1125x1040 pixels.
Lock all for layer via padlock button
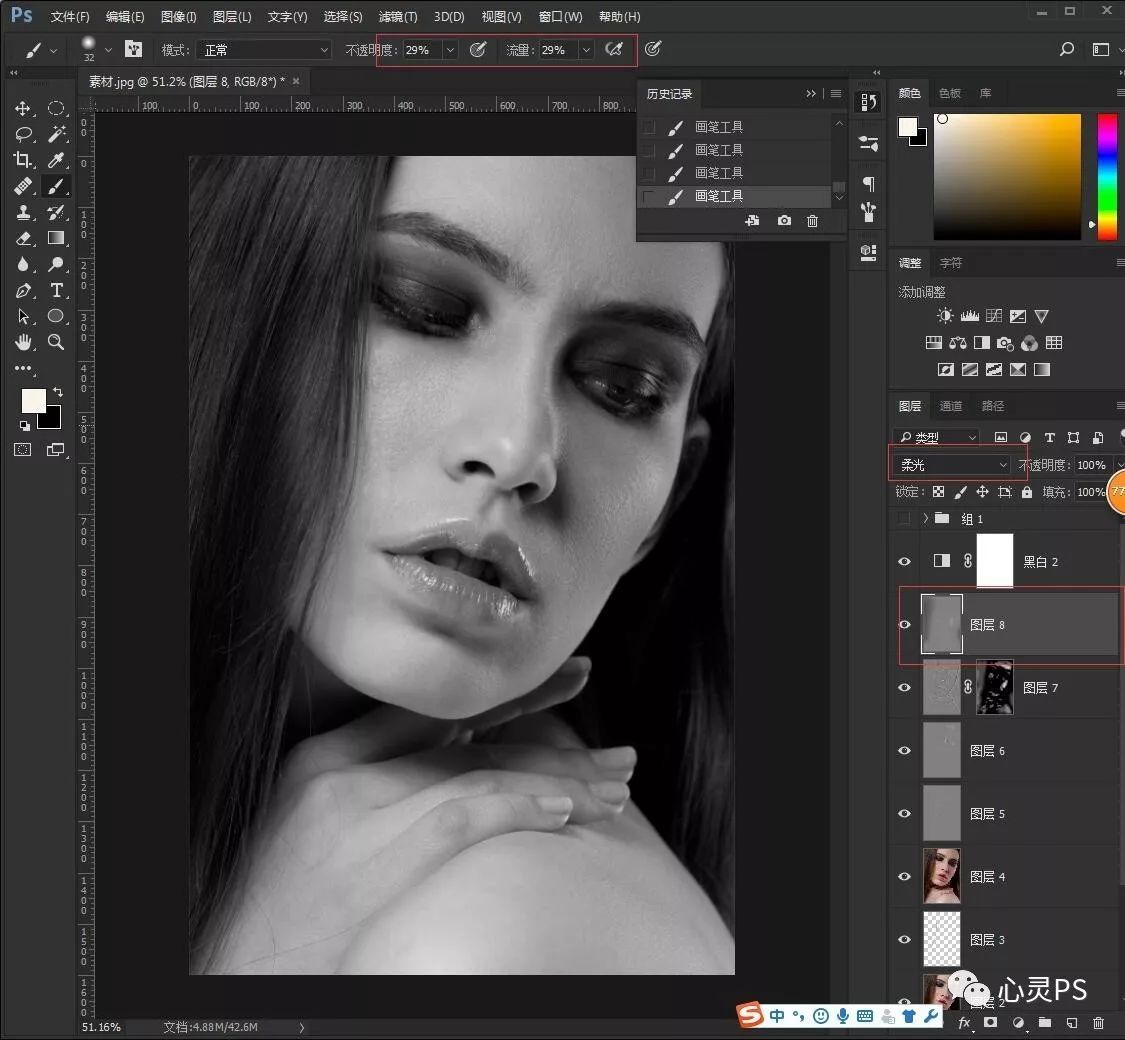pyautogui.click(x=1027, y=492)
